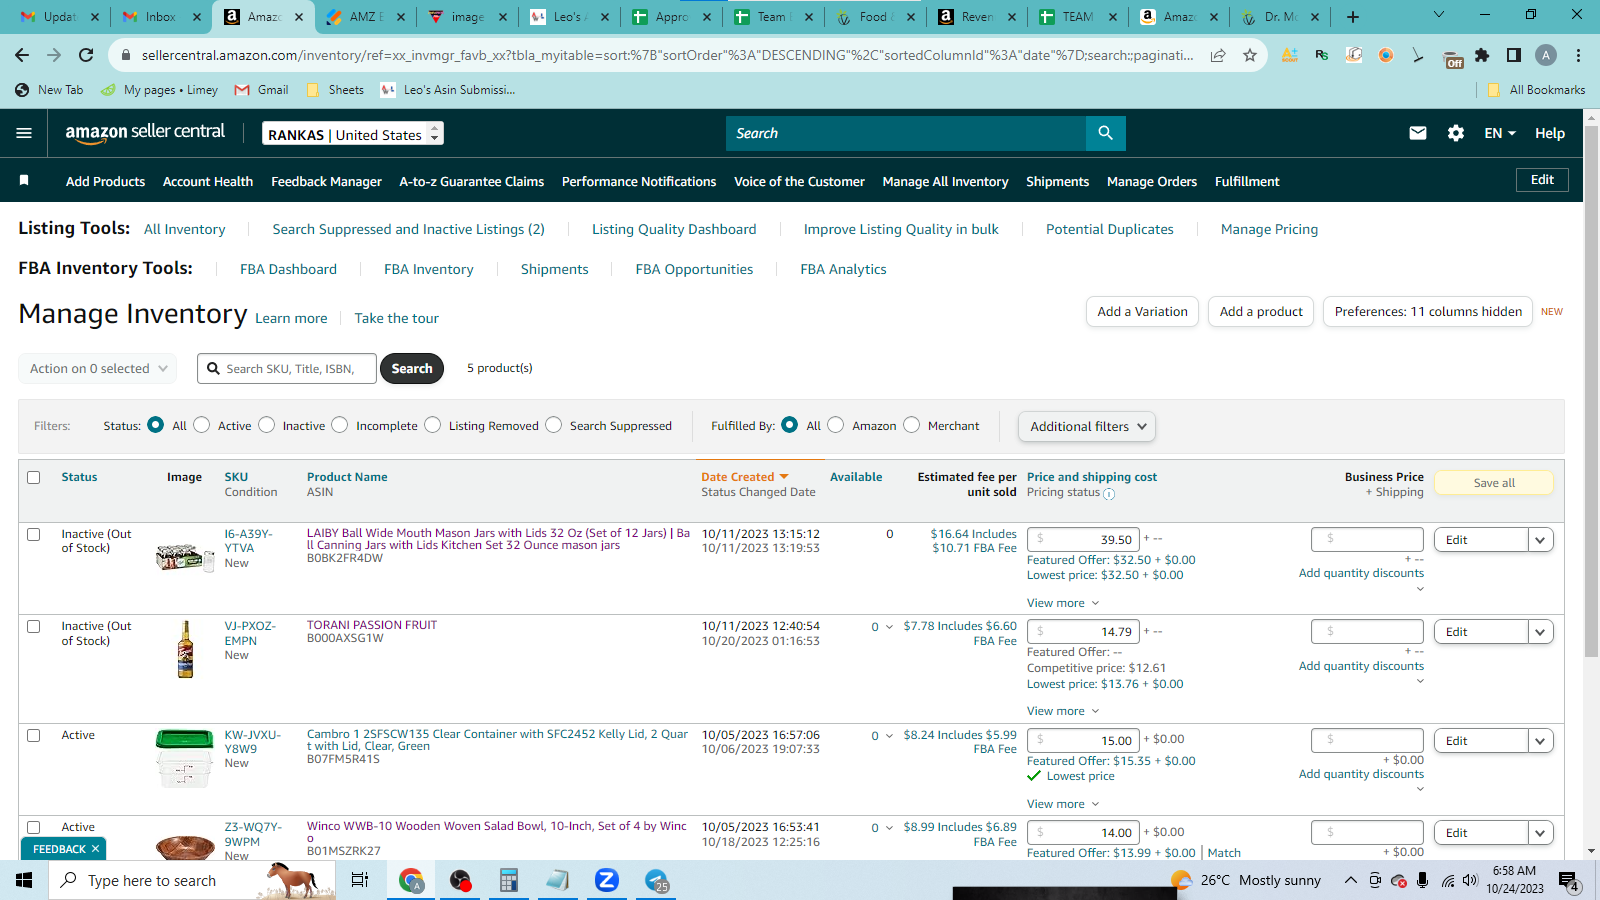Open the Zoom app from the taskbar

[606, 880]
